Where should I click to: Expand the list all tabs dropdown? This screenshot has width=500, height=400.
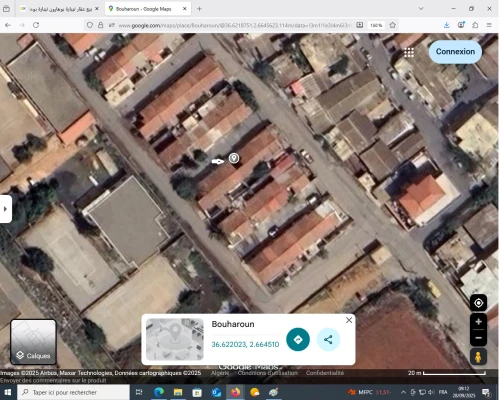pos(421,9)
